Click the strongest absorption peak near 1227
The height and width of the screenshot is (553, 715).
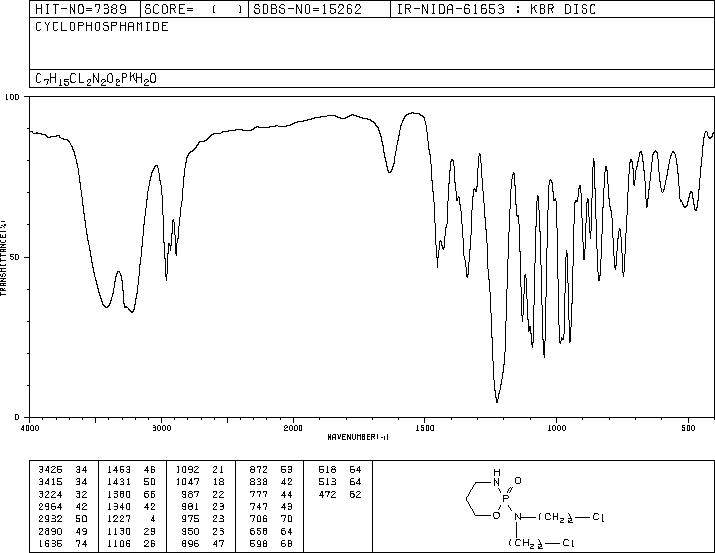497,400
